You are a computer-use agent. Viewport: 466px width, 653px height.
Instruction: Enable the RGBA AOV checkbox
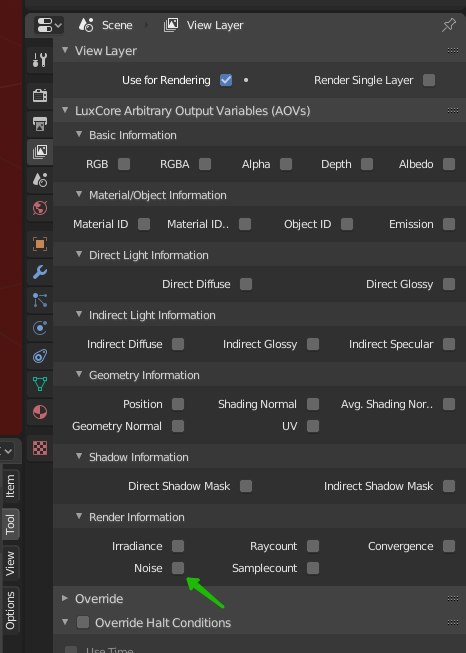tap(205, 164)
